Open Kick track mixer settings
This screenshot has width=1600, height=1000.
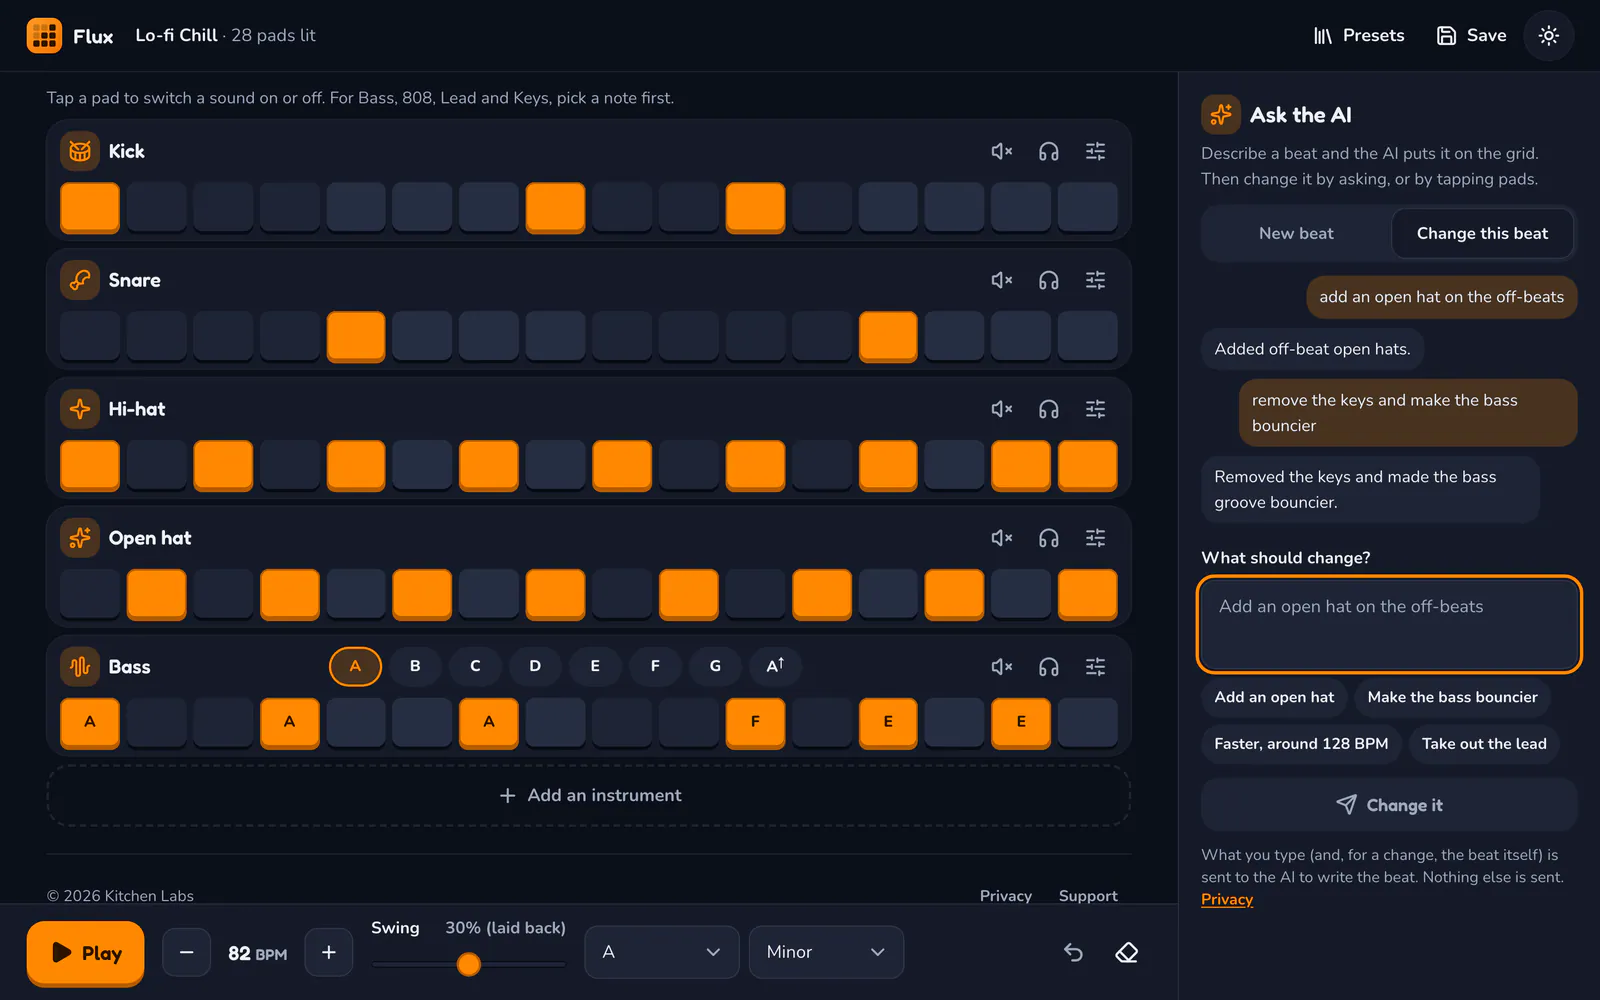coord(1095,151)
